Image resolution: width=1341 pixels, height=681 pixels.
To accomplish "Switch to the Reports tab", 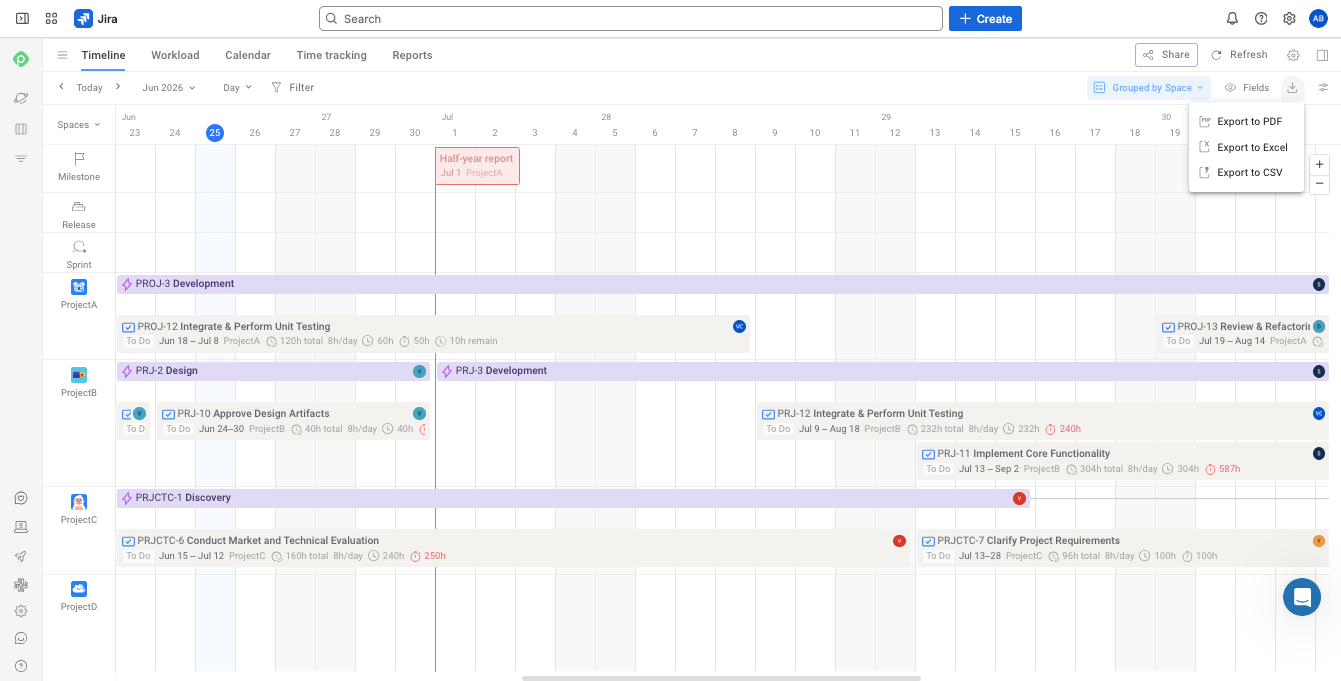I will (412, 55).
